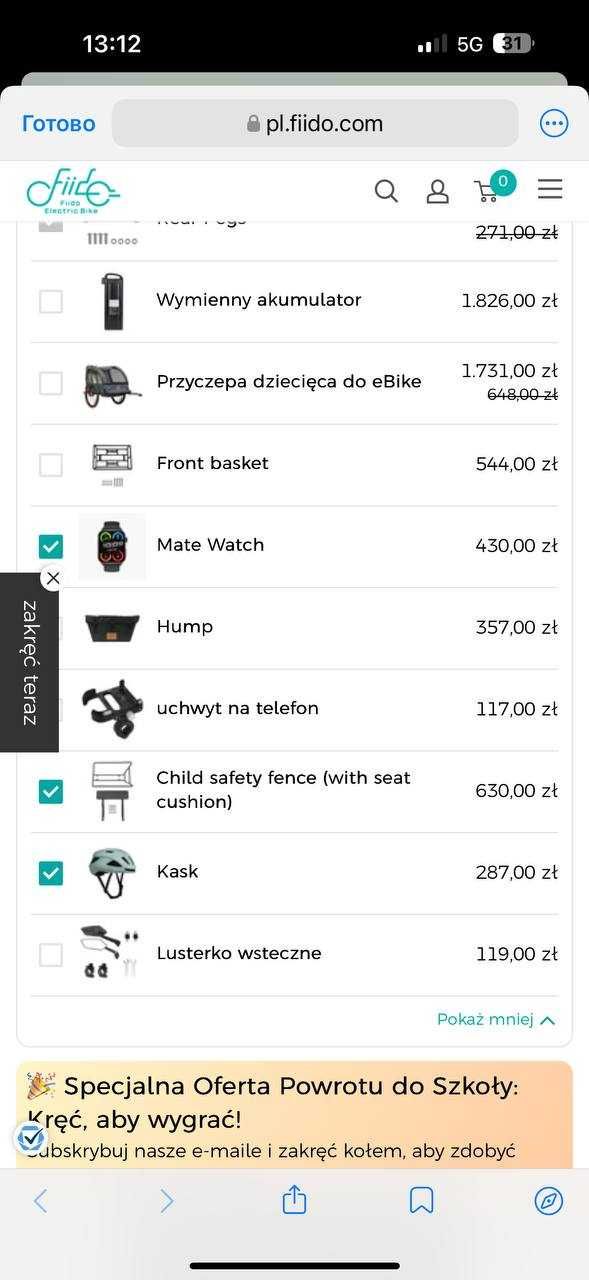
Task: Tap Готово to close the browser
Action: point(59,124)
